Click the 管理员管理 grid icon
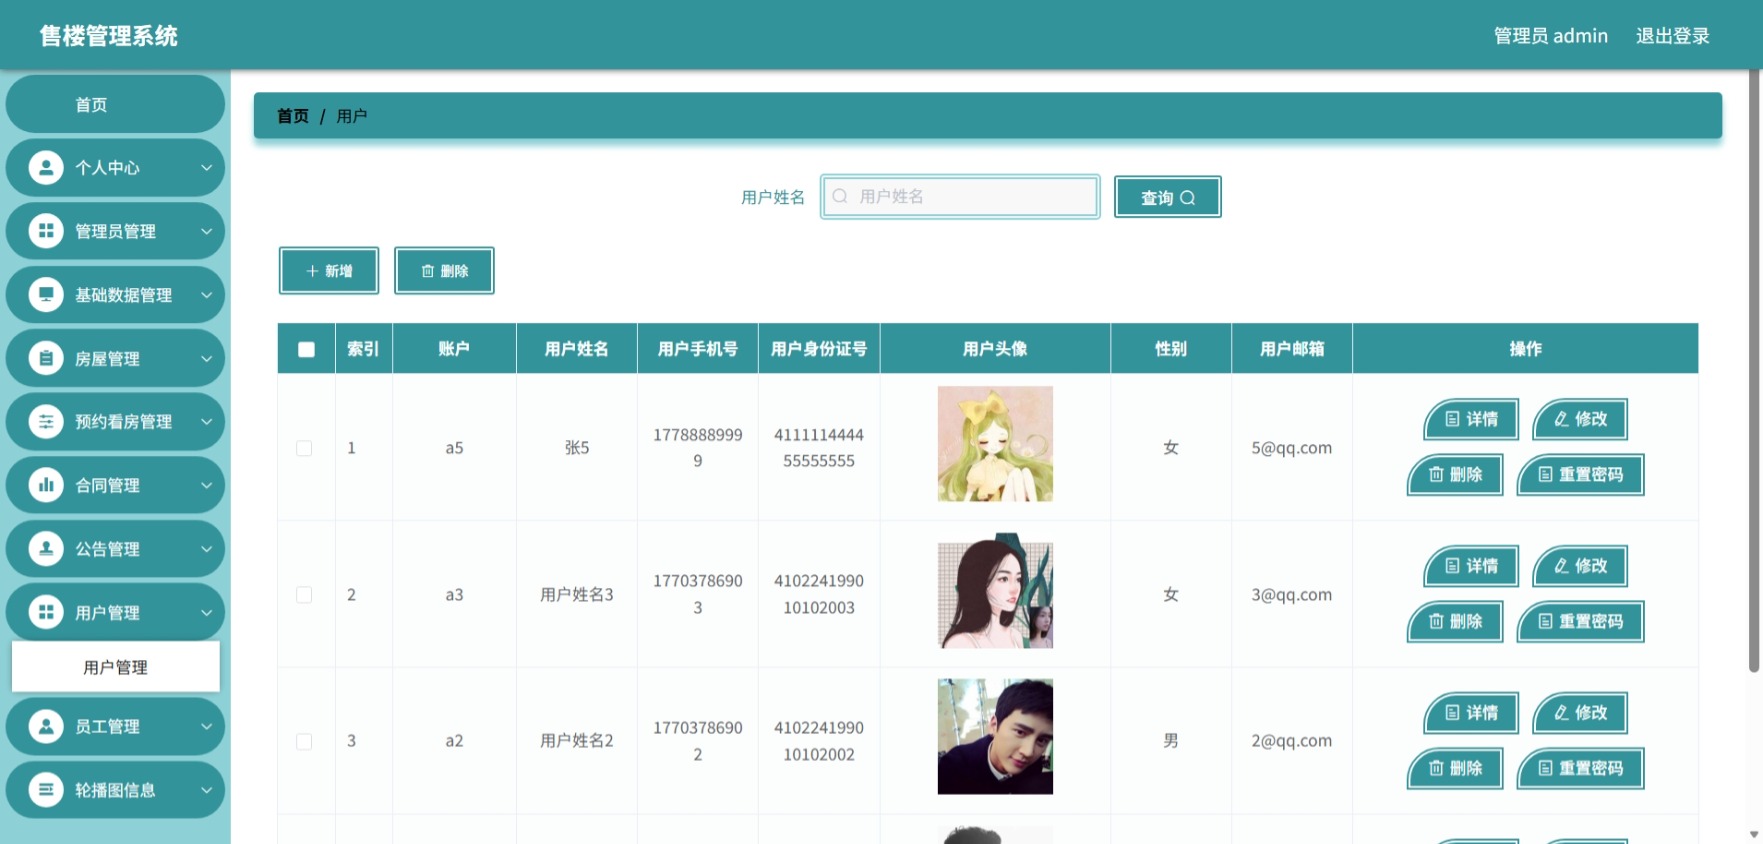The height and width of the screenshot is (844, 1763). 46,231
